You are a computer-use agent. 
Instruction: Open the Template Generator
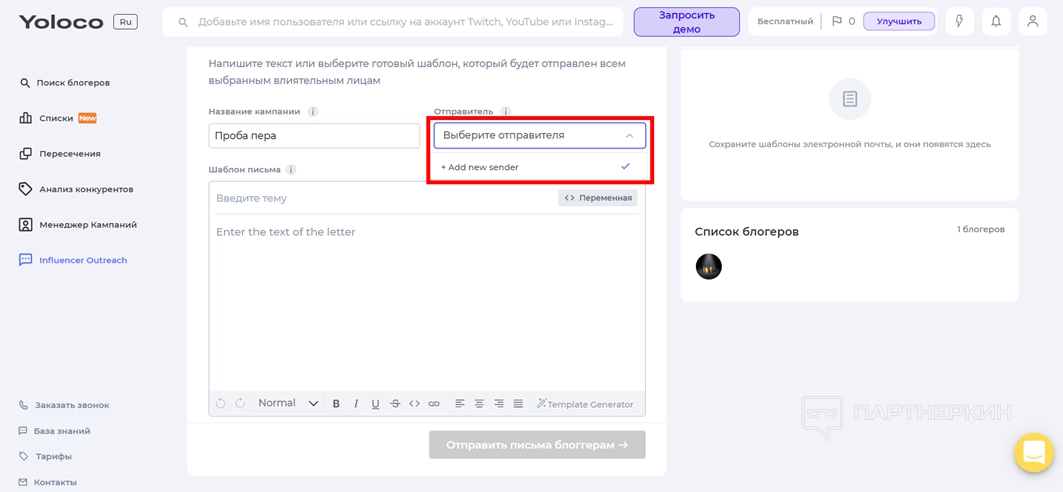[x=585, y=404]
